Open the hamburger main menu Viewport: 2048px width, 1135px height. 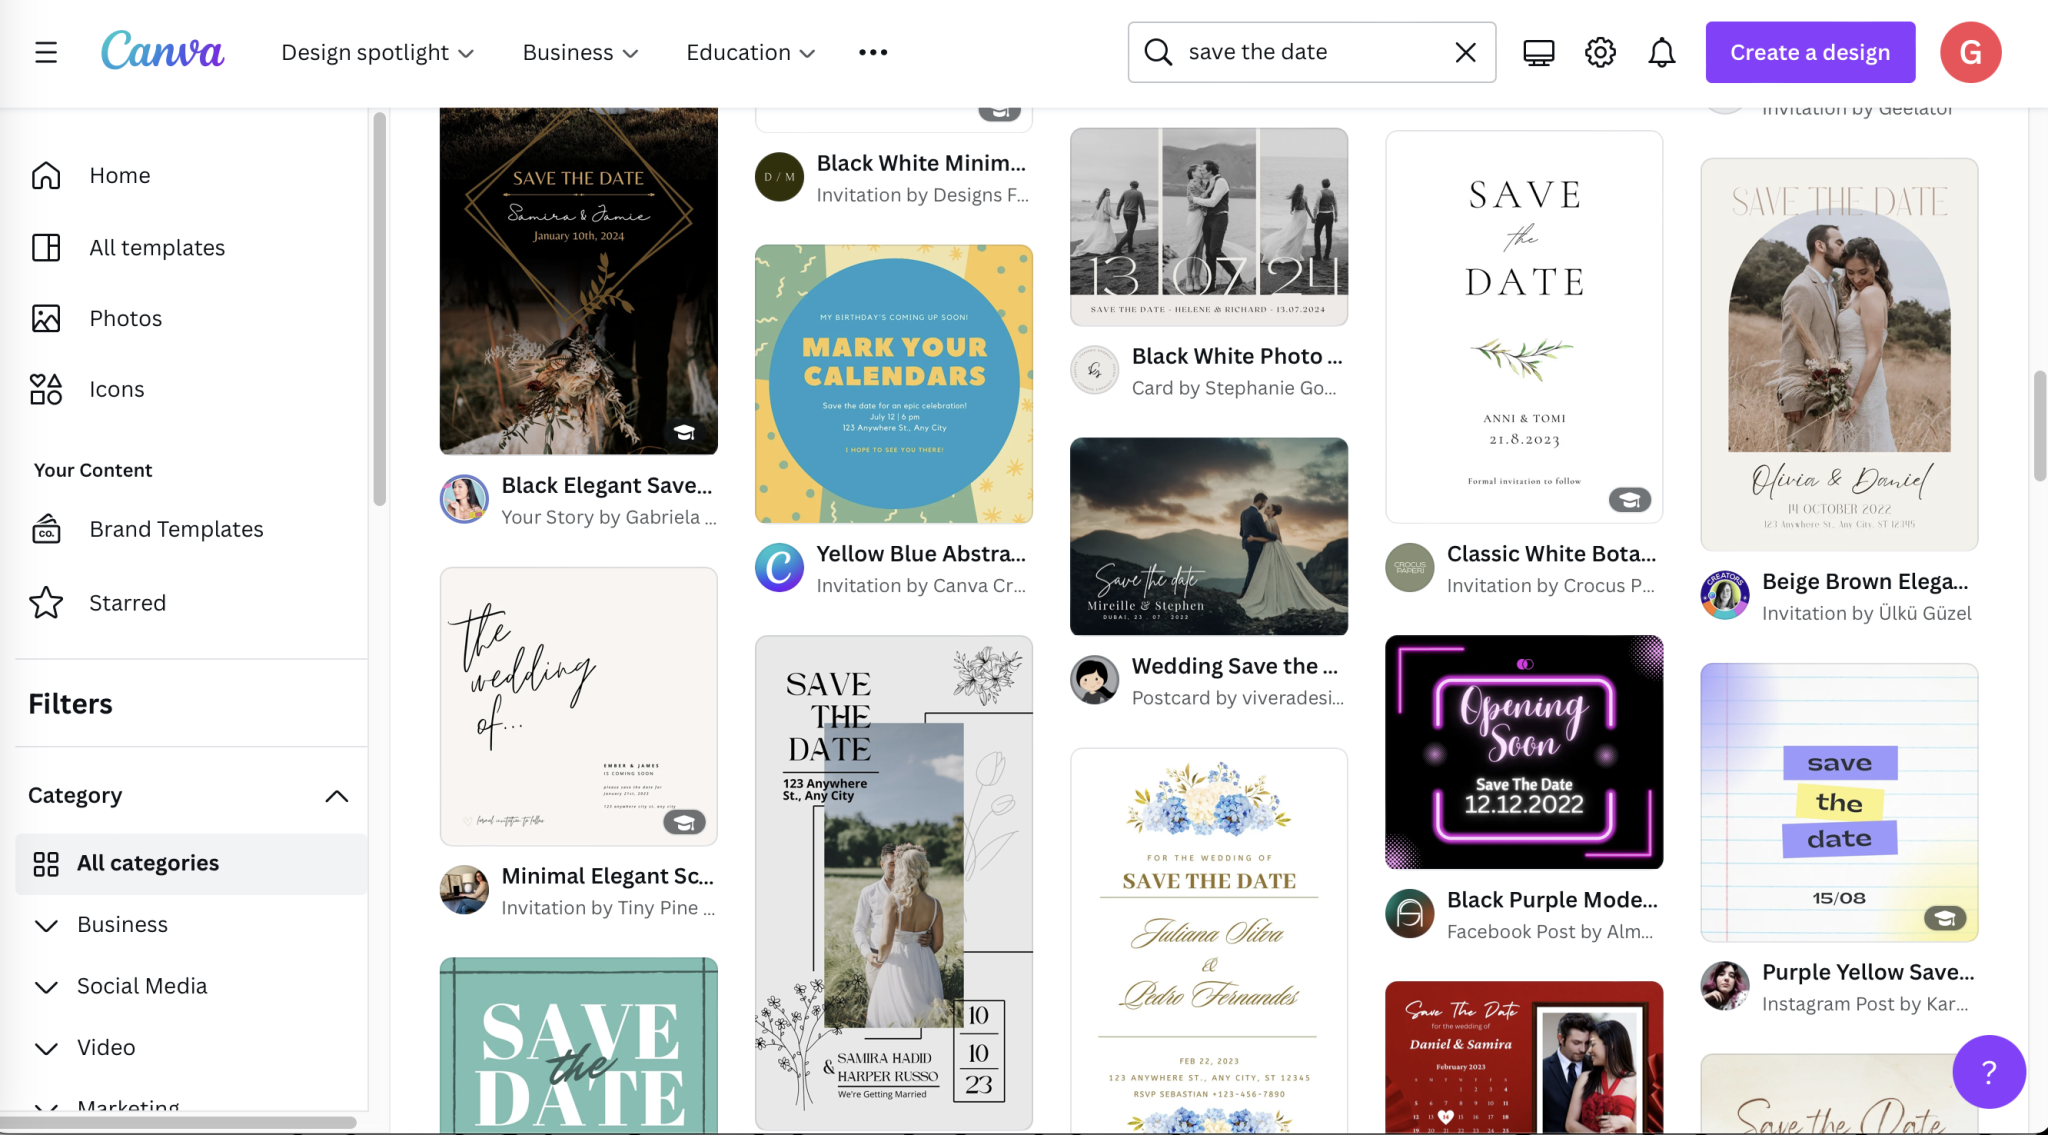pyautogui.click(x=46, y=52)
